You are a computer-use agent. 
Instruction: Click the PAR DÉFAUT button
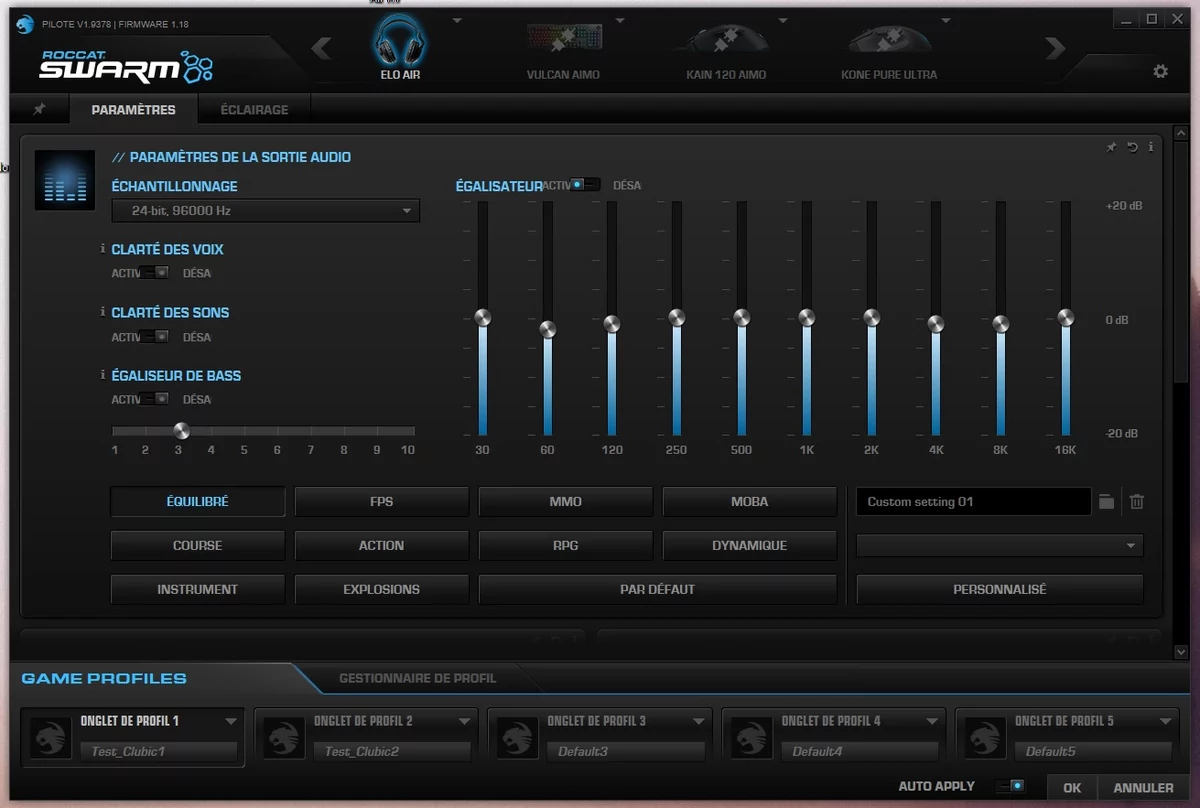(x=658, y=589)
